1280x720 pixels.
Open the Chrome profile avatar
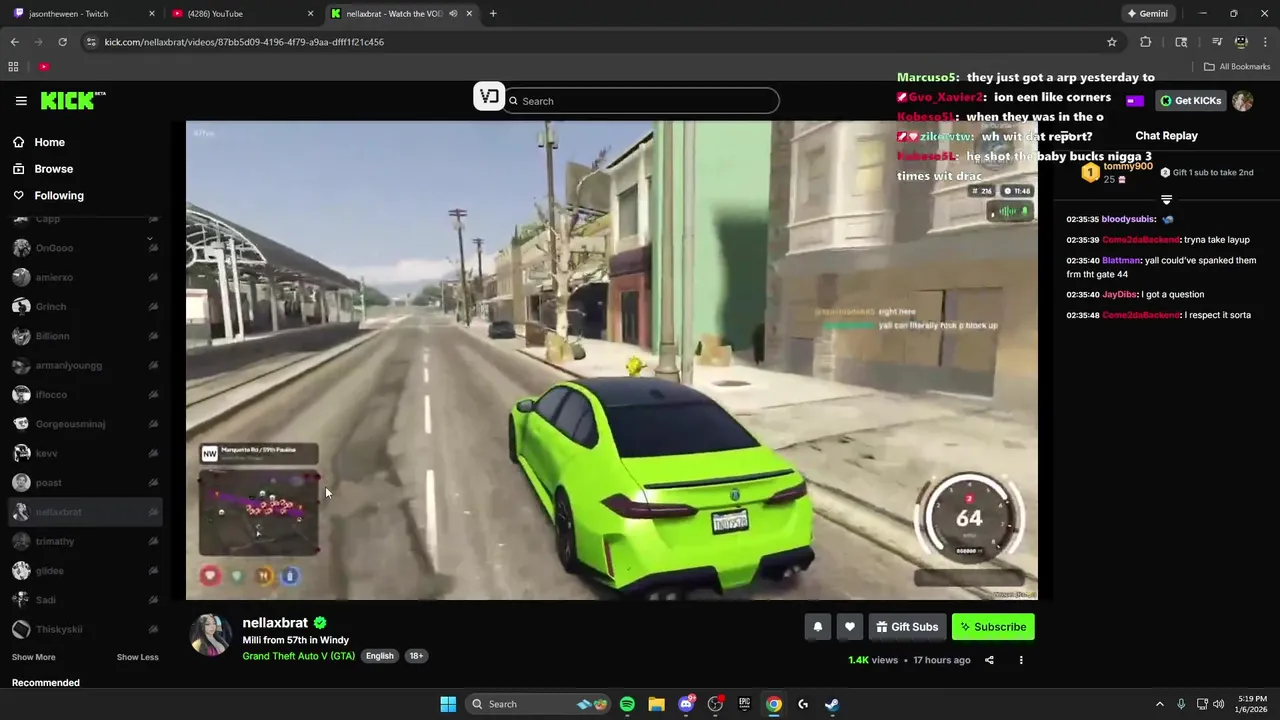pyautogui.click(x=1241, y=42)
